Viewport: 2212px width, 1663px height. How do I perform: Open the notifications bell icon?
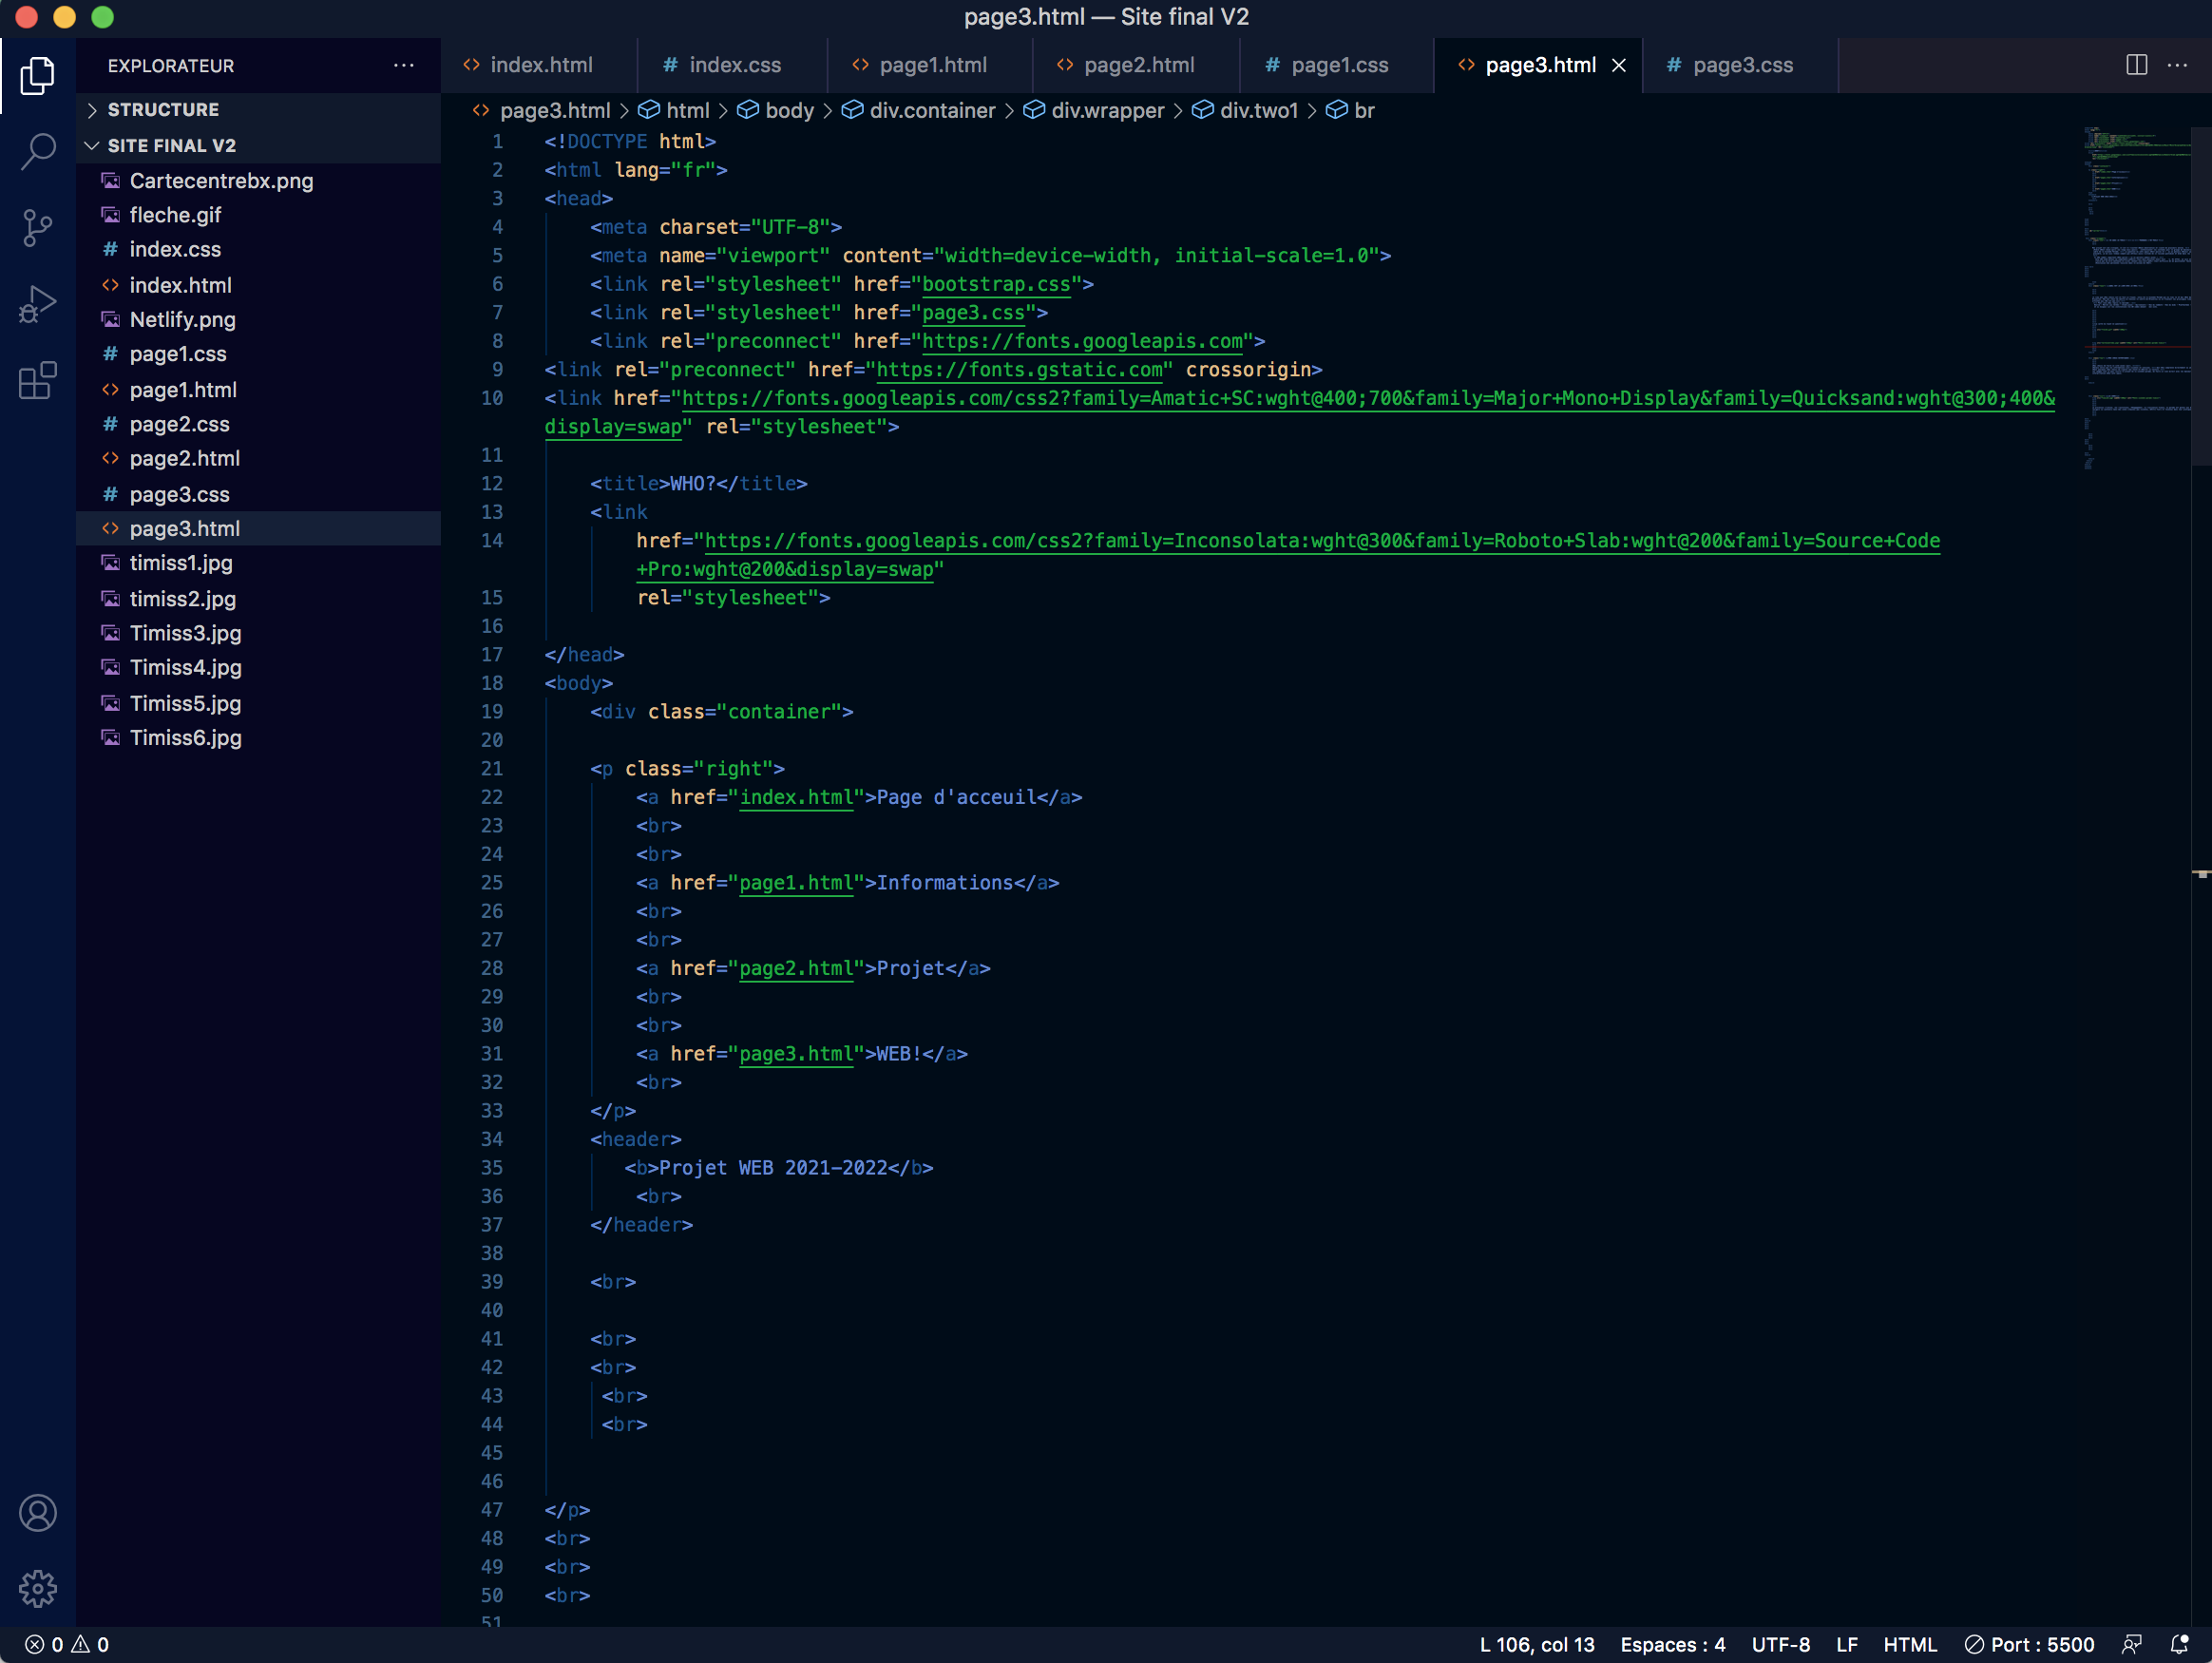[x=2179, y=1644]
